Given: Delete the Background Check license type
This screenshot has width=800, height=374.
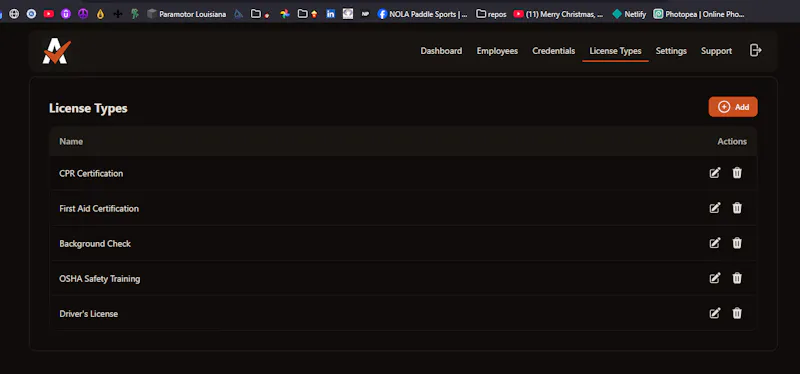Looking at the screenshot, I should coord(737,243).
